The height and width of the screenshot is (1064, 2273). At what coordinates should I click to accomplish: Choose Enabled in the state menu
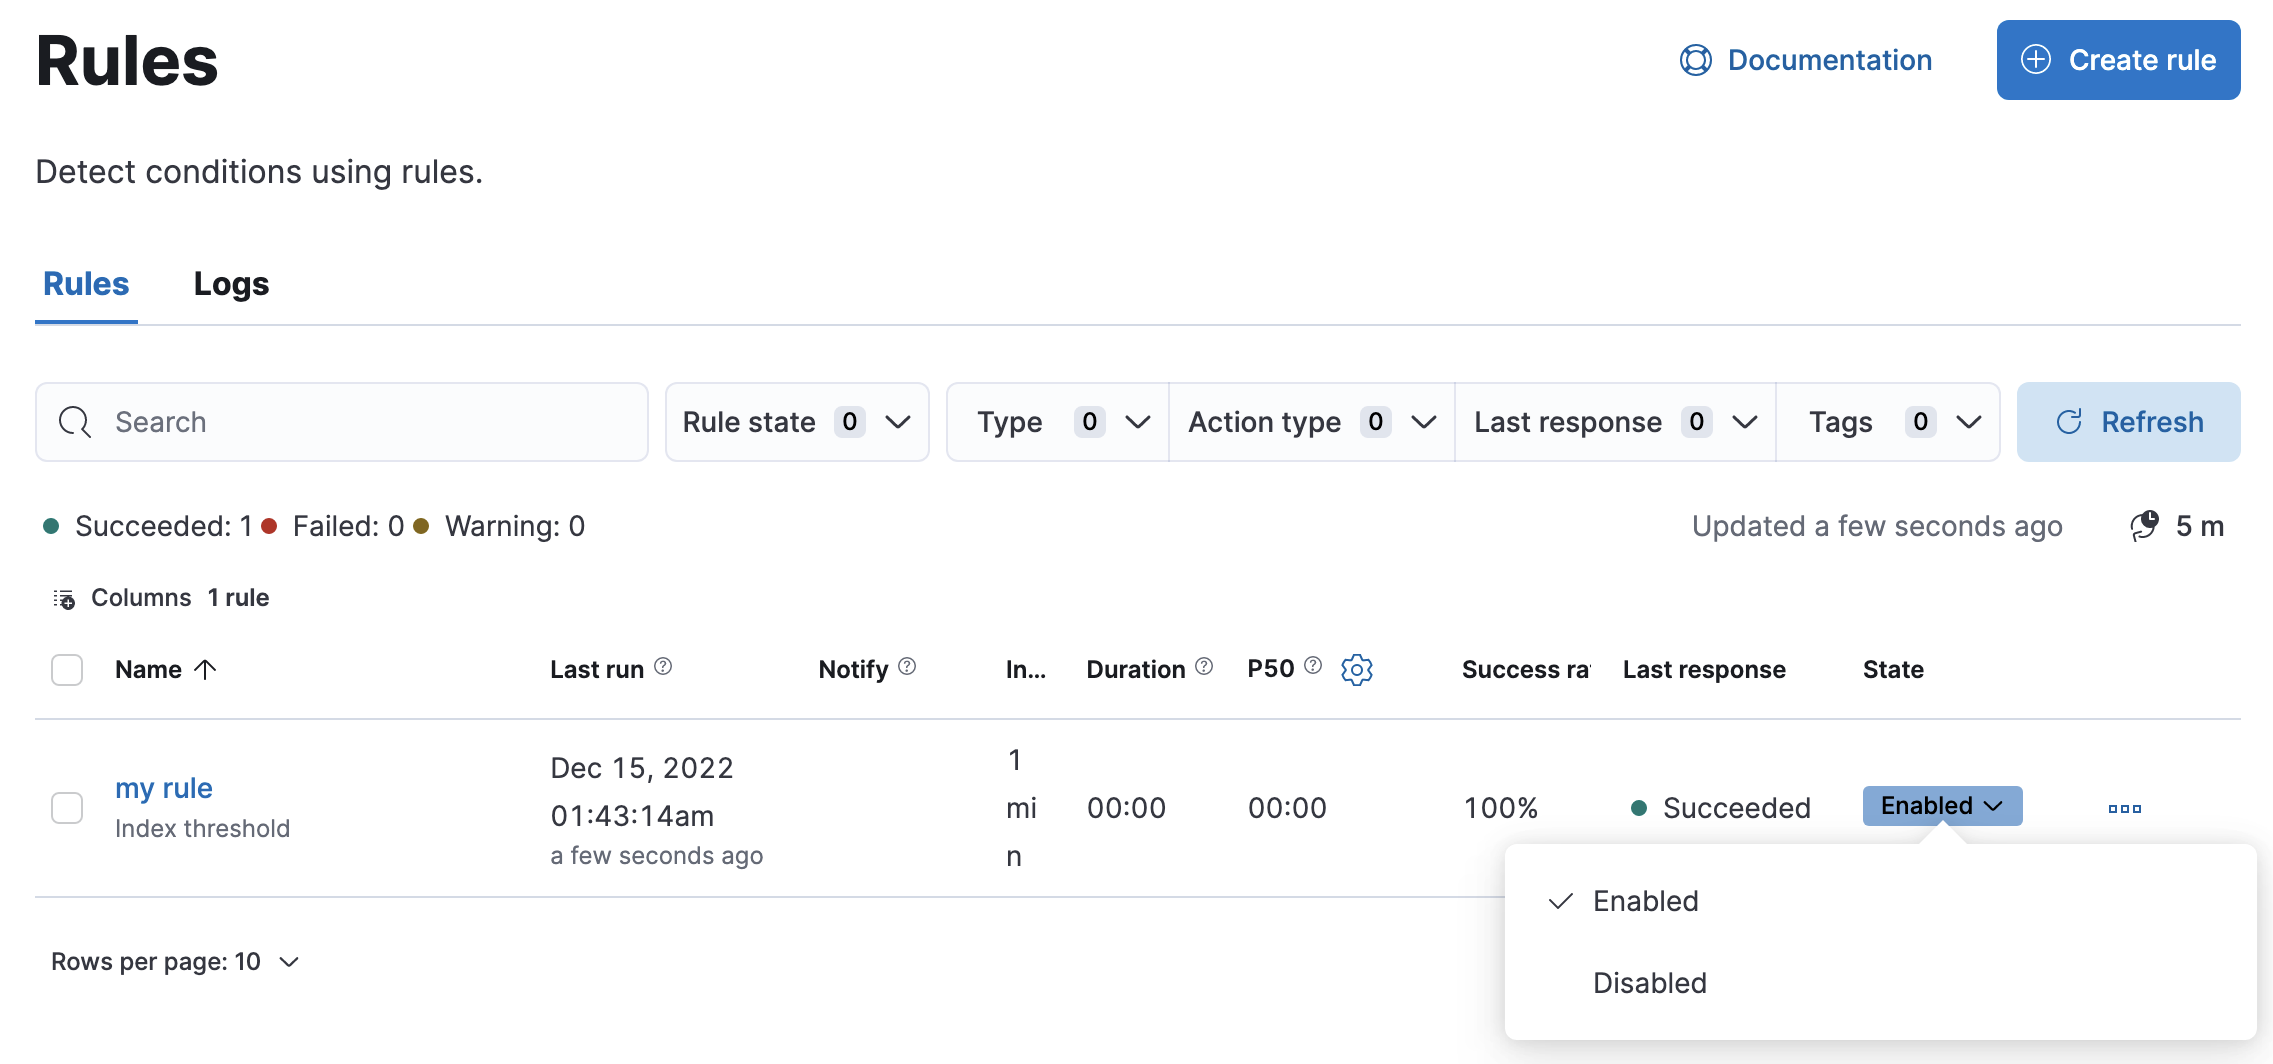1880,901
